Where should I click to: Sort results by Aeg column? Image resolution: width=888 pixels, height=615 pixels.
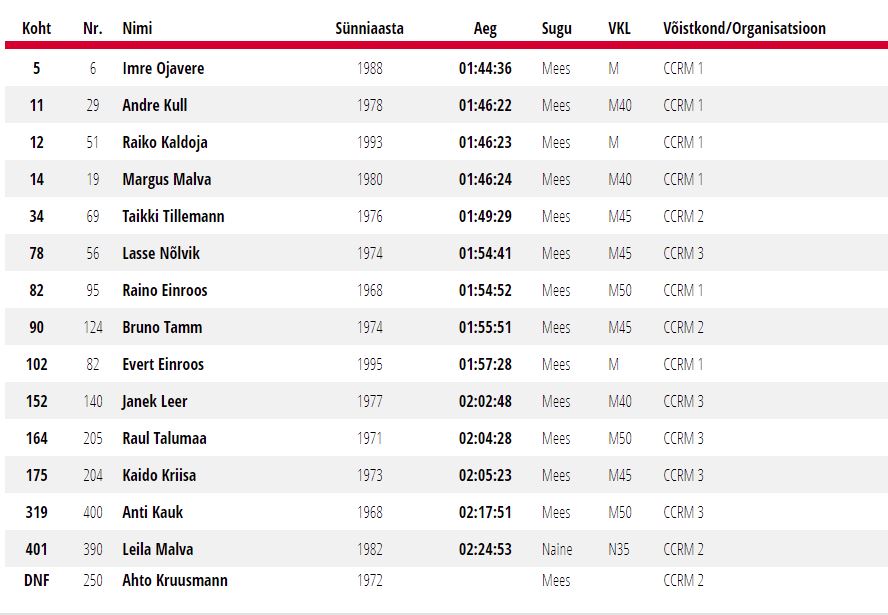tap(485, 28)
